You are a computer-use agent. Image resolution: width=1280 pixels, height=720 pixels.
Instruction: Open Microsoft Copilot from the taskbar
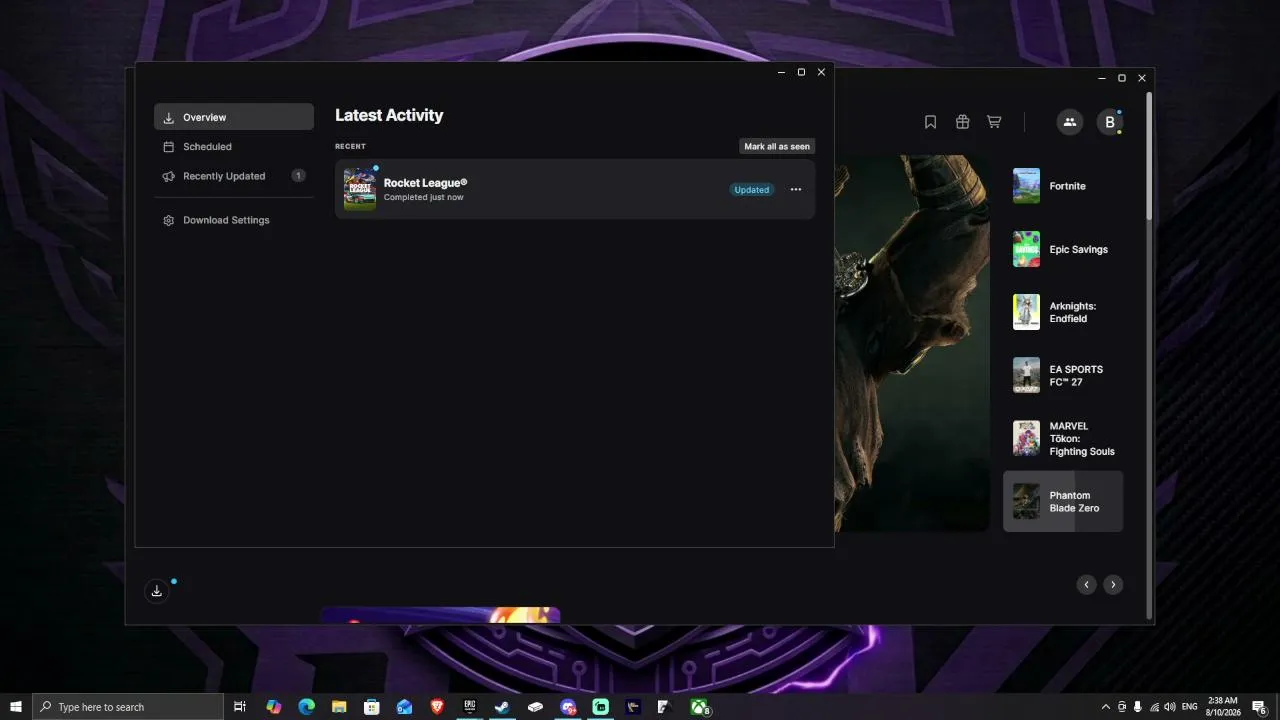274,707
